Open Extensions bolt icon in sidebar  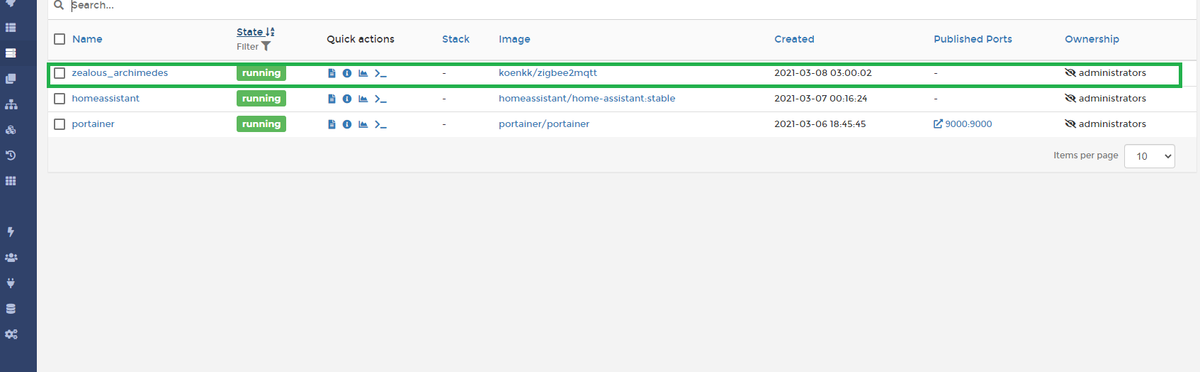click(x=11, y=232)
